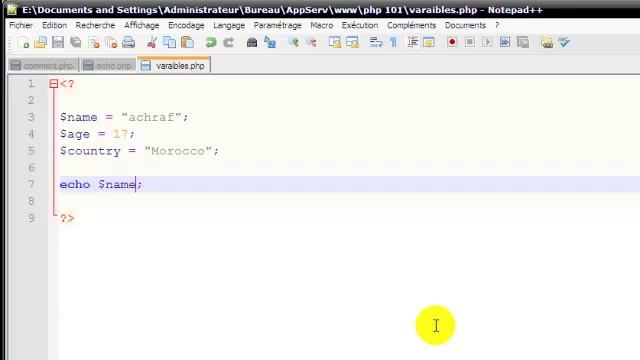Click line number 2 in the margin
Screen dimensions: 640x360
coord(31,100)
